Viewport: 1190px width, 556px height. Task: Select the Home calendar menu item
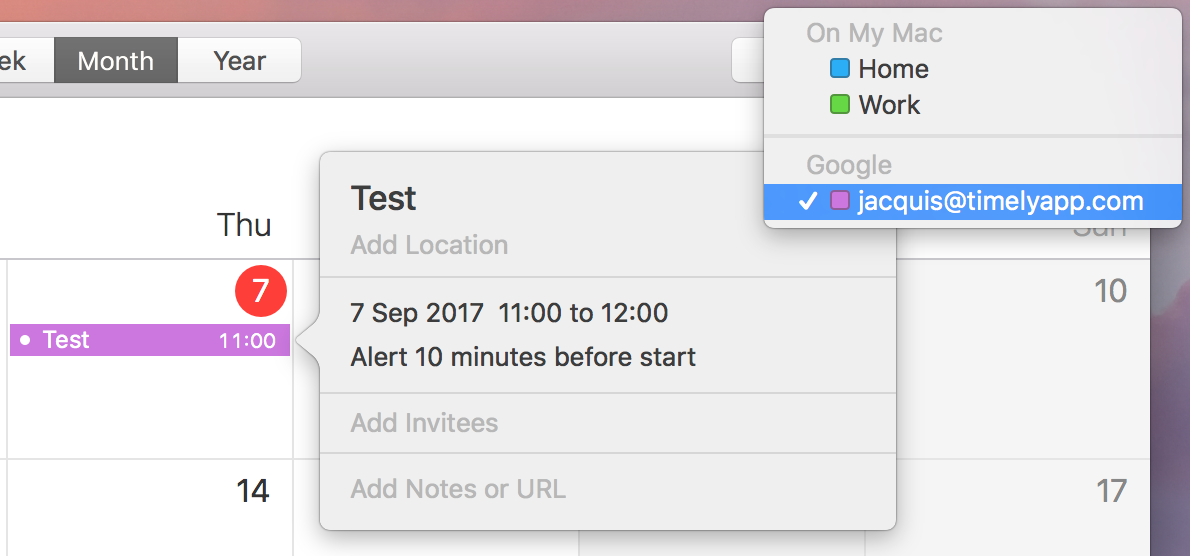(x=973, y=69)
